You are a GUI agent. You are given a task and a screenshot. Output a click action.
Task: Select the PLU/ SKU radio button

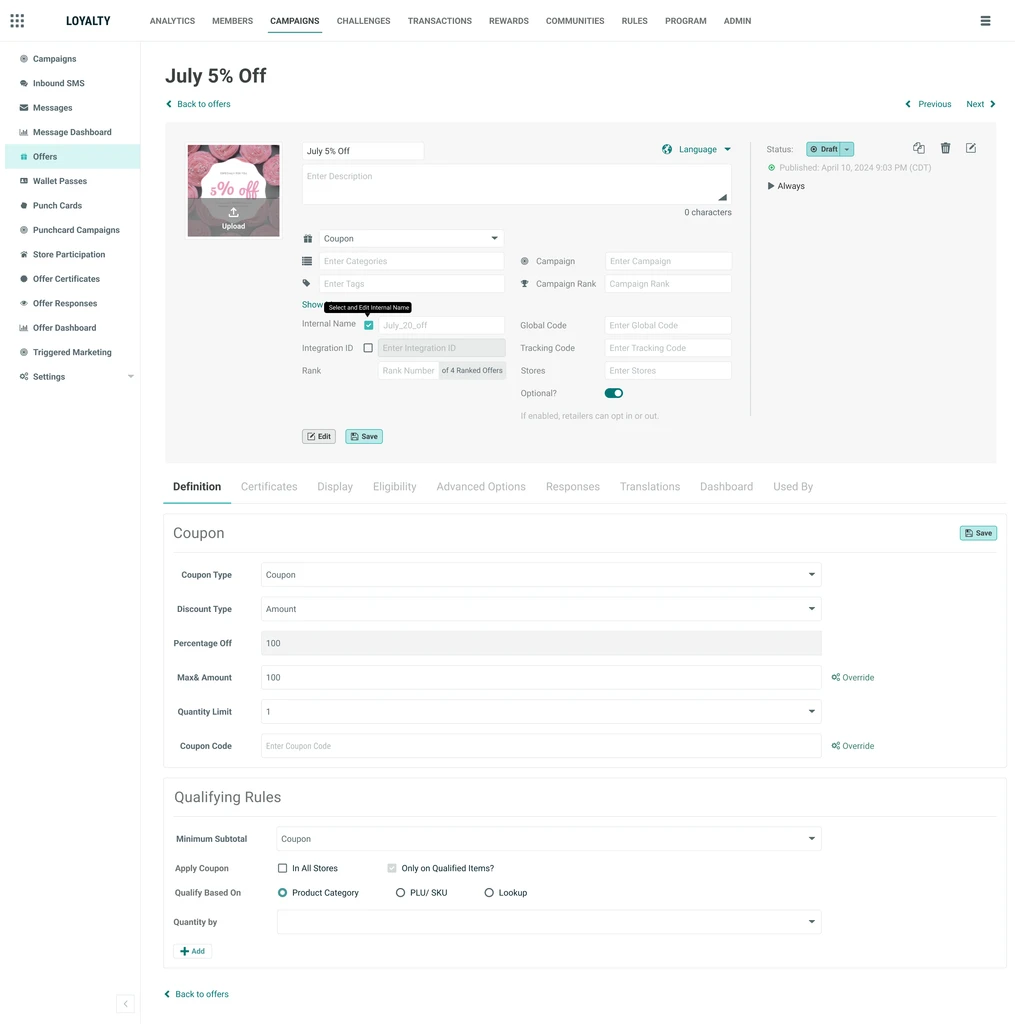tap(400, 893)
